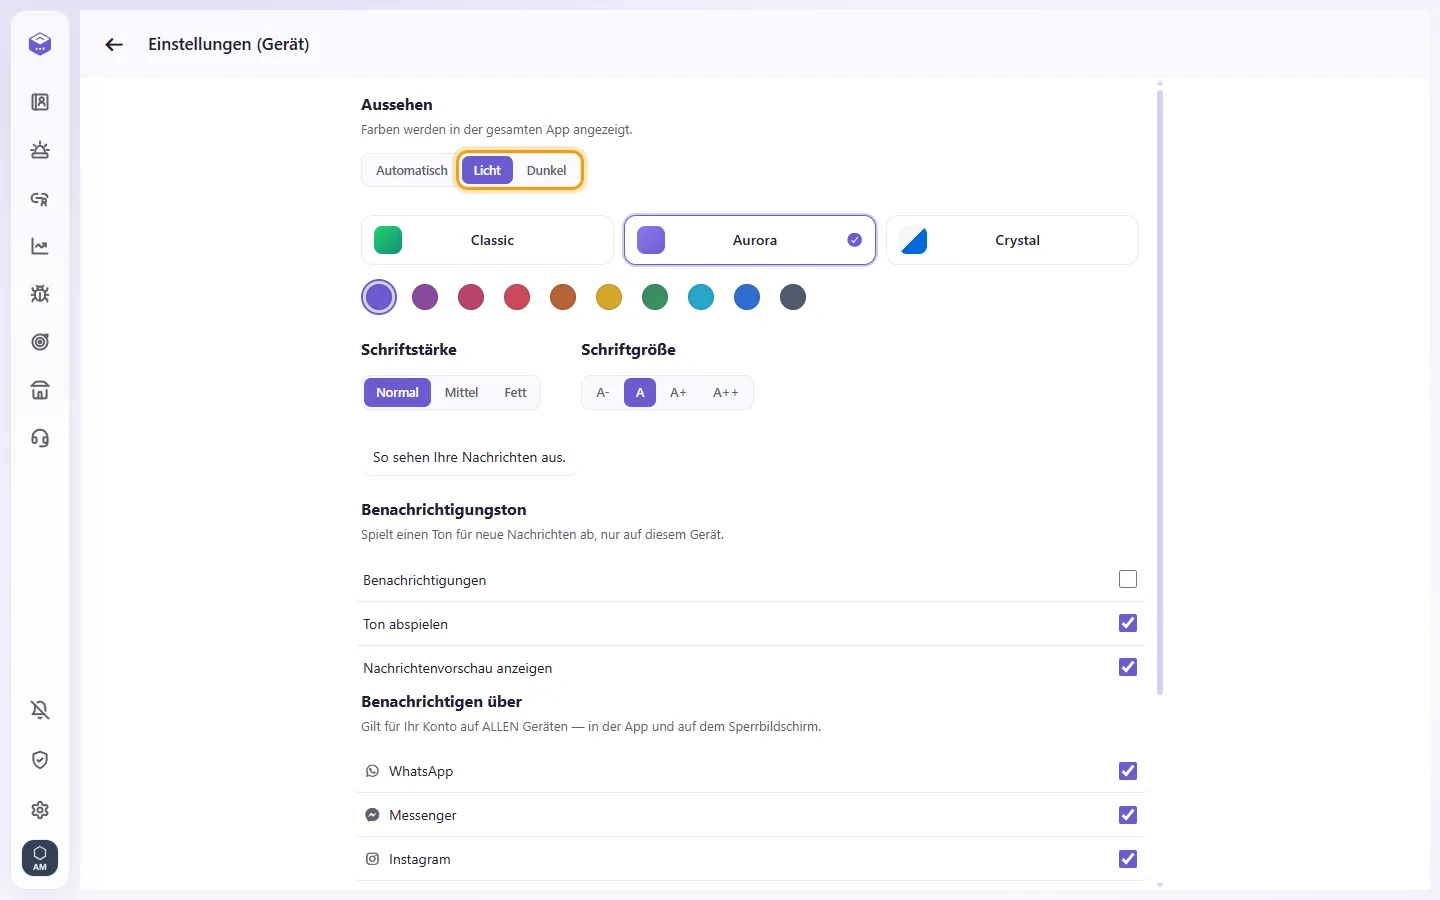
Task: Uncheck Nachrichtenvorschau anzeigen checkbox
Action: [1128, 667]
